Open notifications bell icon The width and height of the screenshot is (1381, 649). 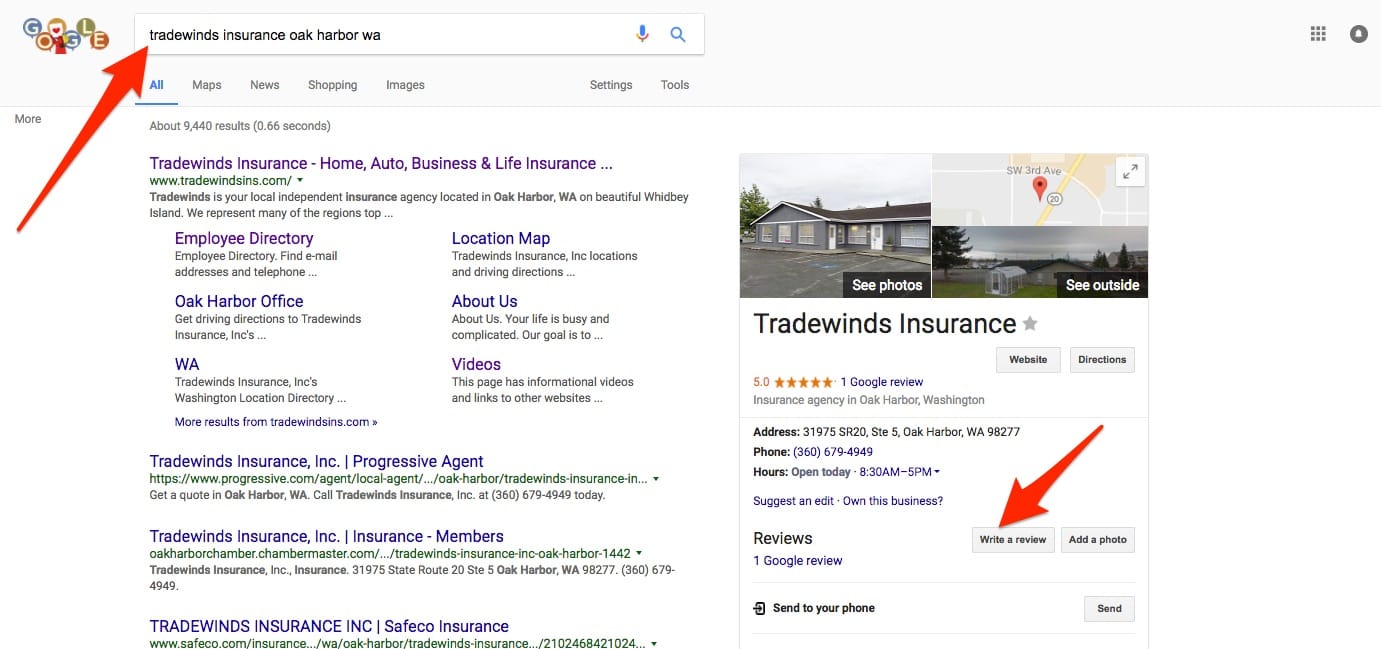click(x=1358, y=34)
